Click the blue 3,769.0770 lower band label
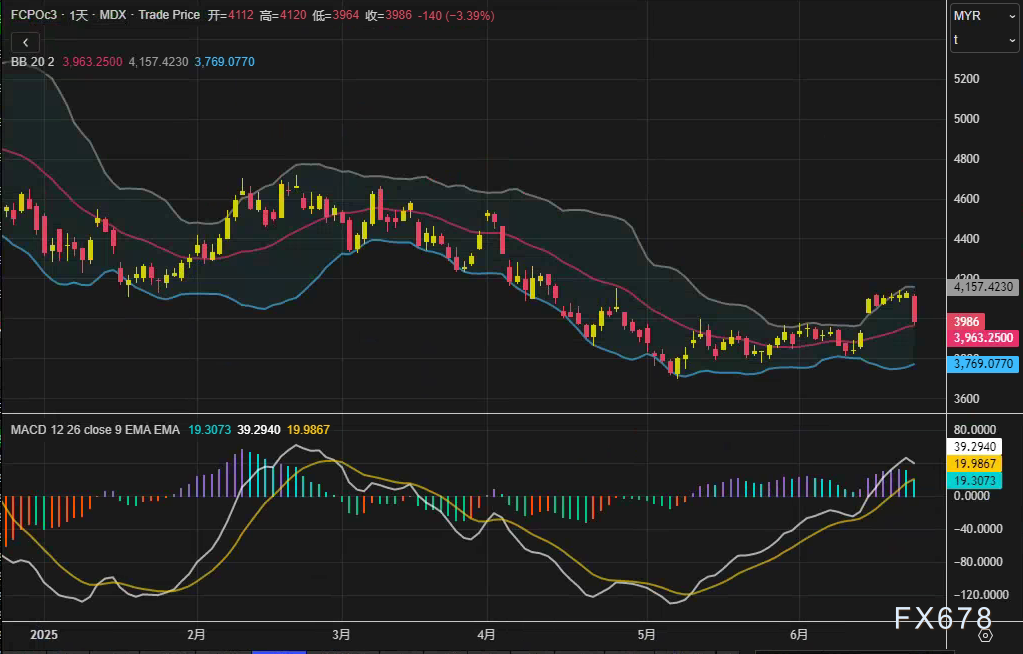This screenshot has height=654, width=1023. [x=984, y=364]
